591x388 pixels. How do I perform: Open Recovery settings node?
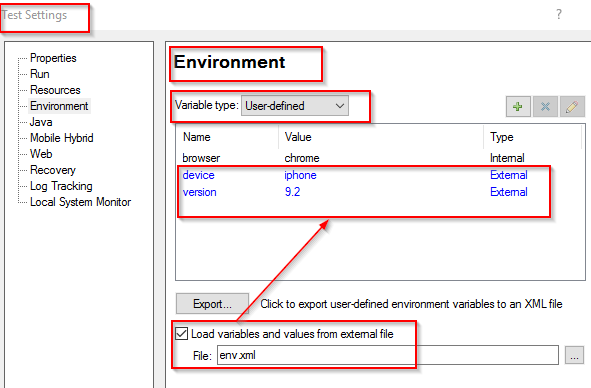pyautogui.click(x=53, y=170)
